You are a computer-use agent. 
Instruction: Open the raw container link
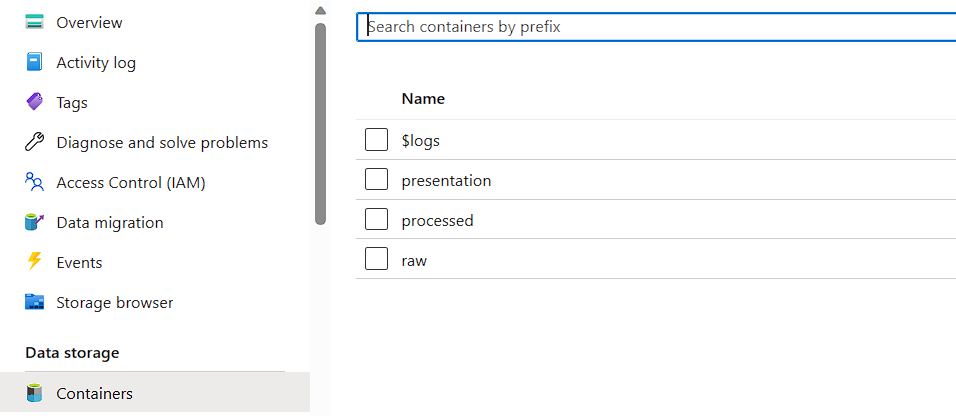pos(414,260)
